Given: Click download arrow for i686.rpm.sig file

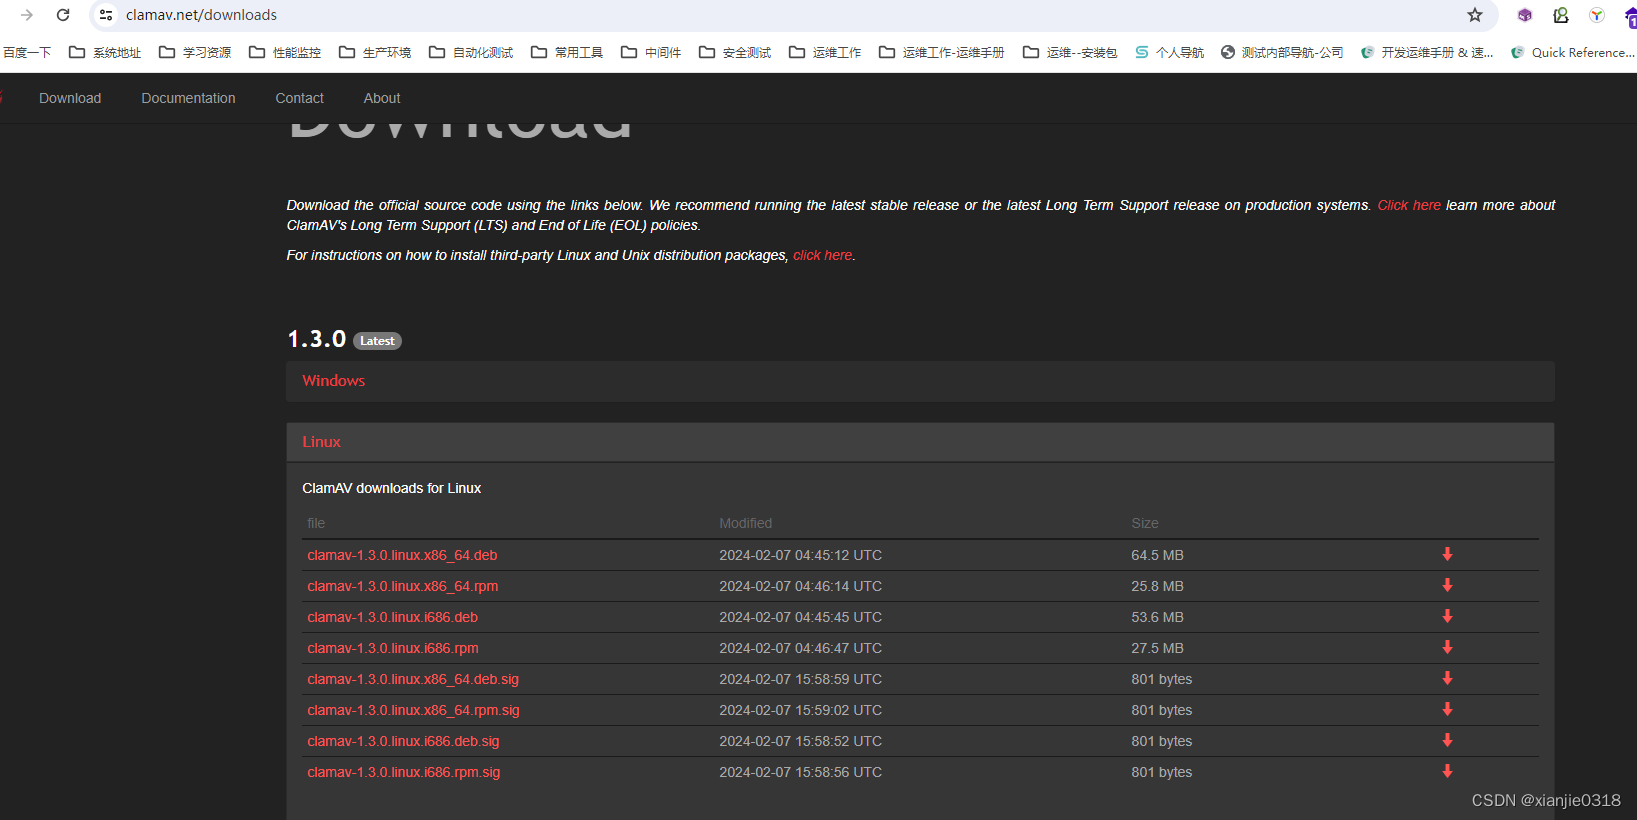Looking at the screenshot, I should click(1447, 771).
